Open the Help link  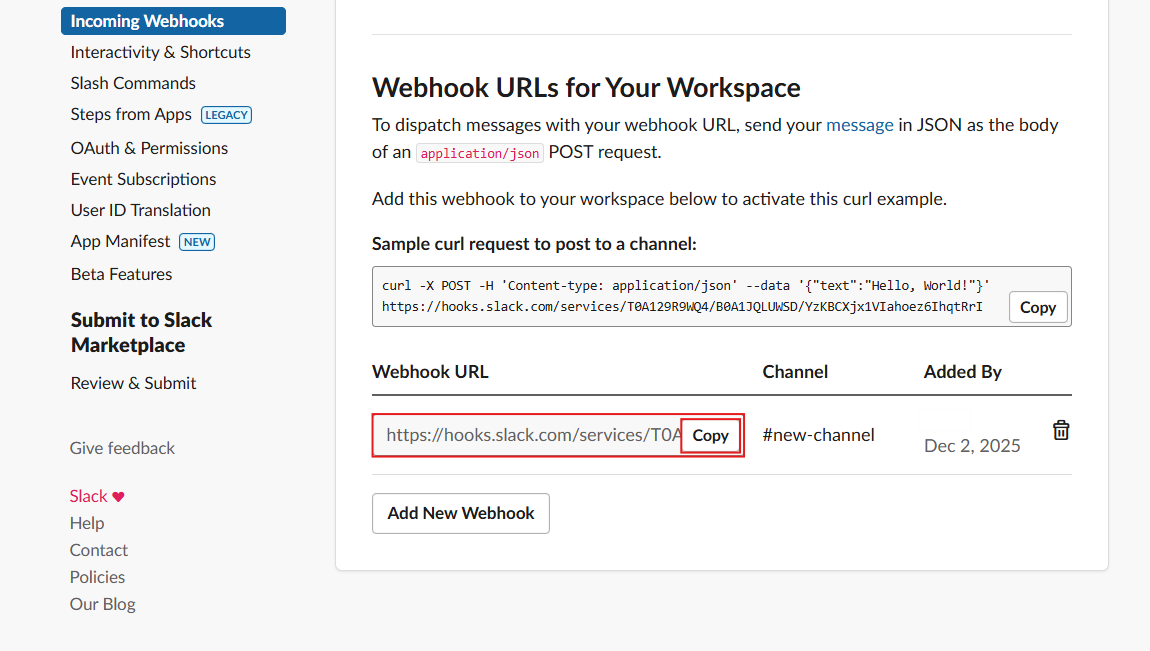87,523
